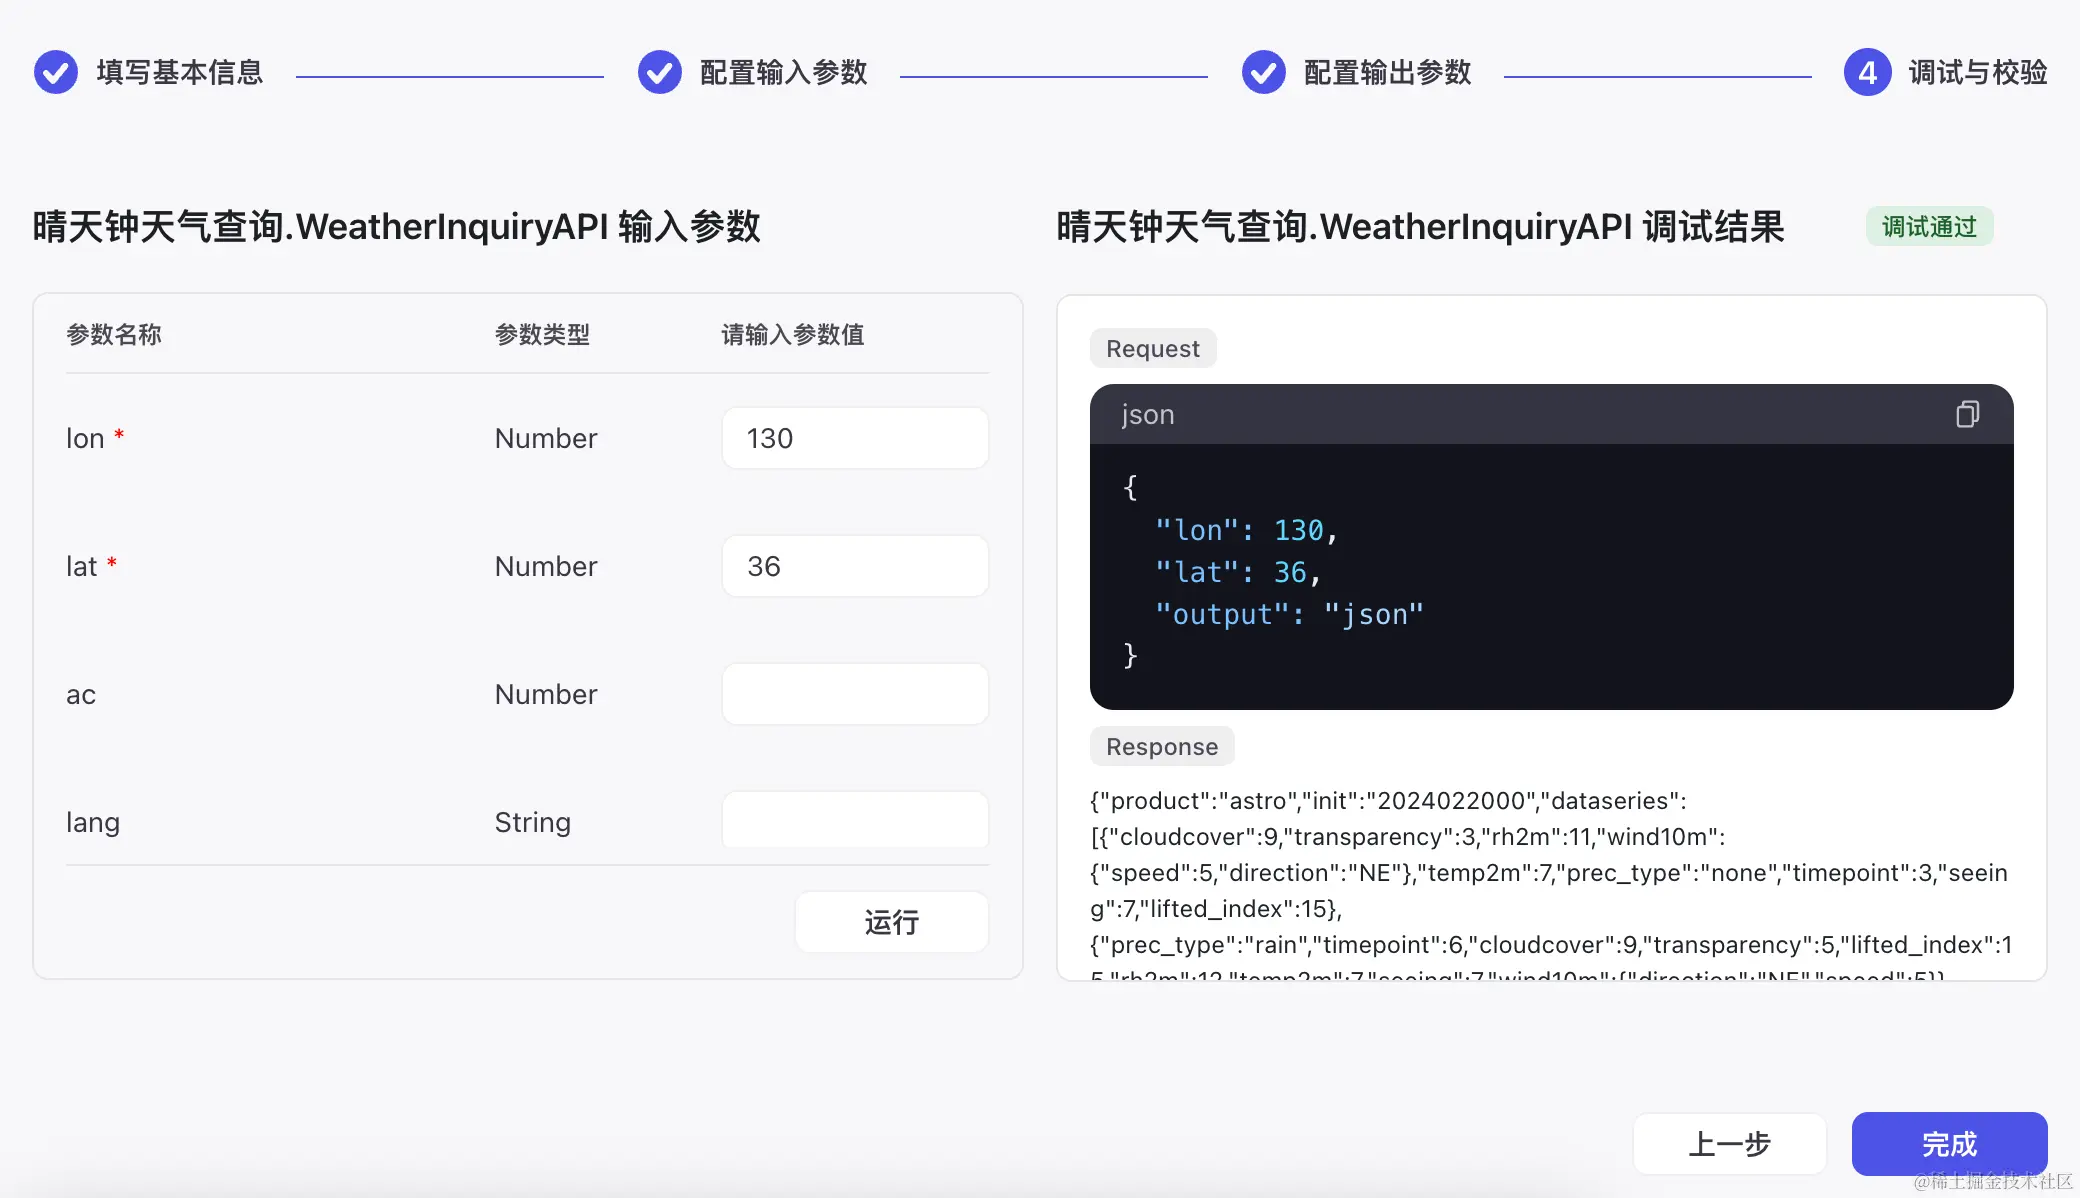Image resolution: width=2080 pixels, height=1198 pixels.
Task: Click the second step checkmark icon
Action: (660, 72)
